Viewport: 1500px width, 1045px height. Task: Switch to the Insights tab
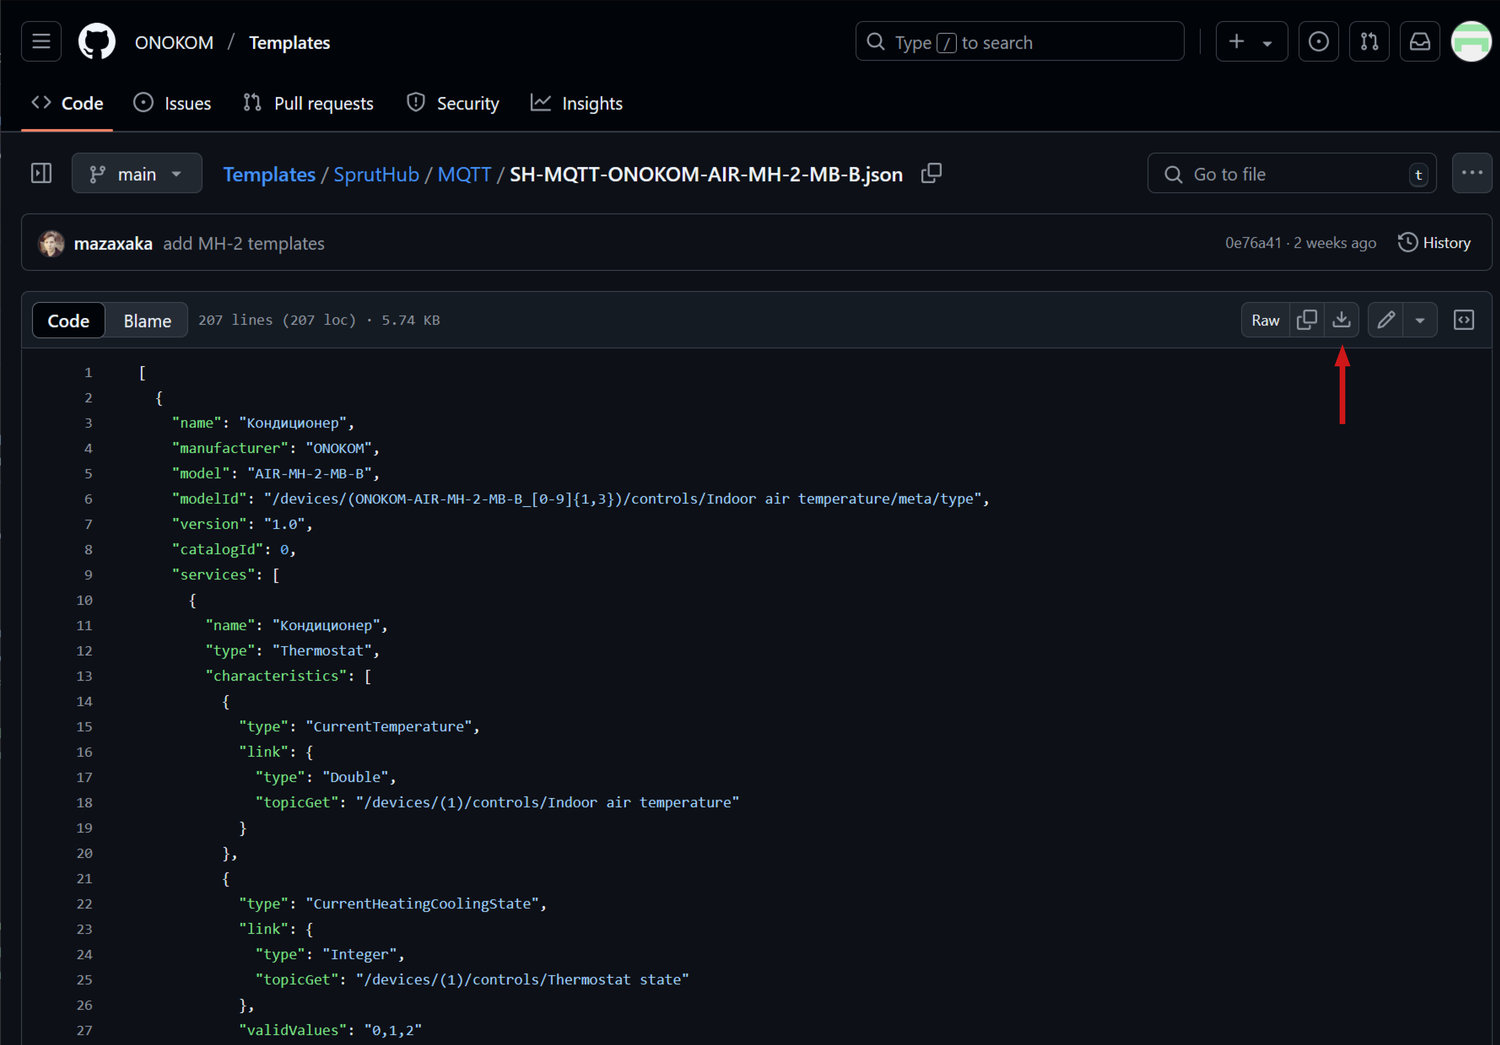pos(576,103)
